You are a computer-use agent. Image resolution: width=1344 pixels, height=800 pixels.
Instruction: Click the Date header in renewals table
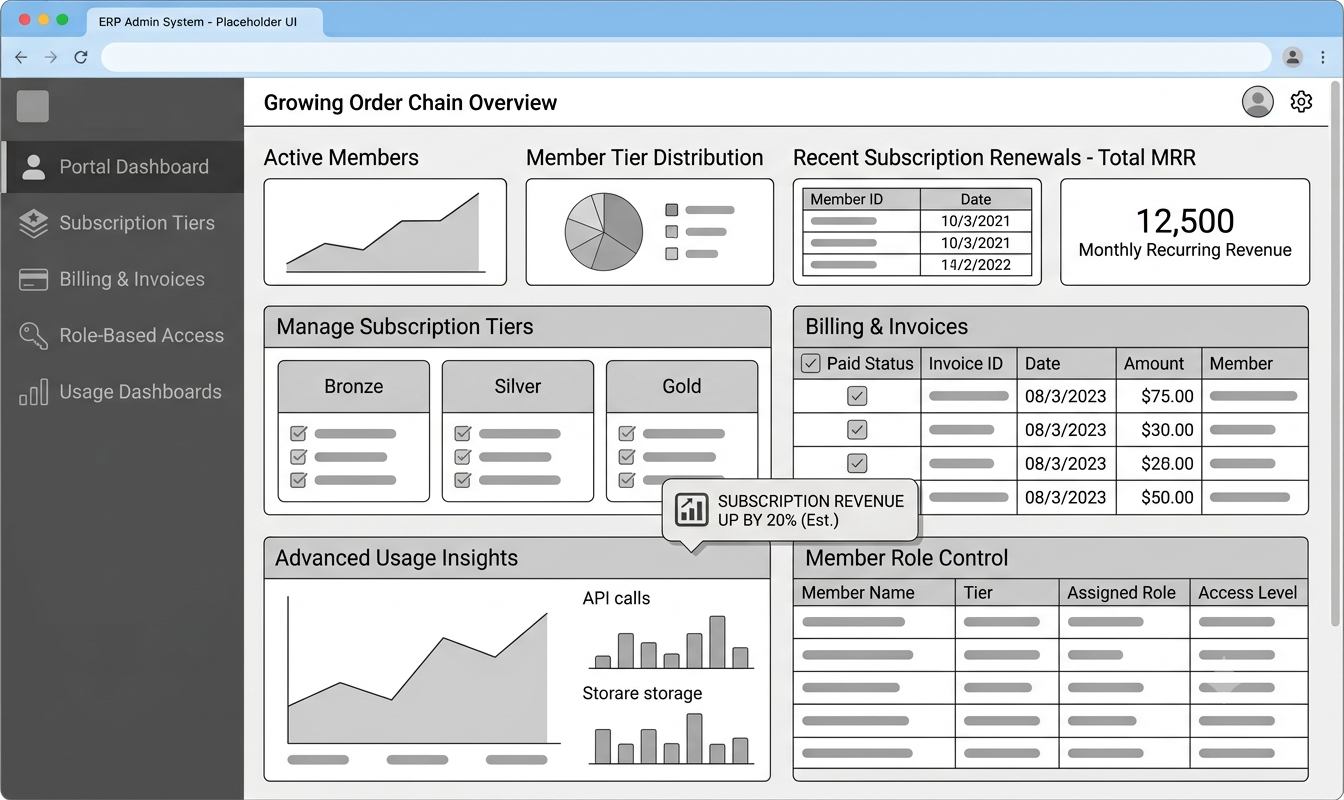click(x=976, y=199)
